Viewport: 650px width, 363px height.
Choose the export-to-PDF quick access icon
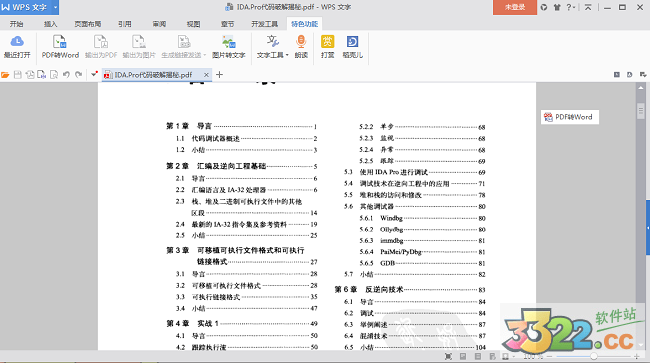pos(30,75)
